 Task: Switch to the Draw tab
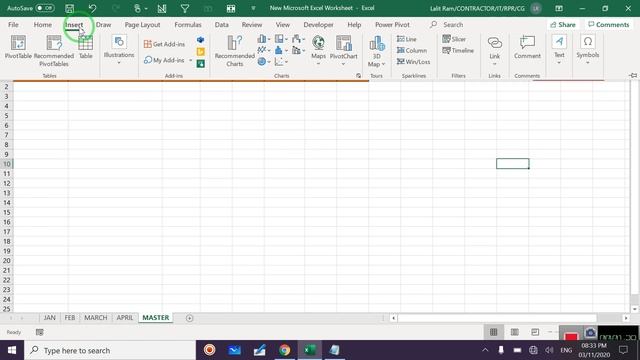[x=103, y=24]
